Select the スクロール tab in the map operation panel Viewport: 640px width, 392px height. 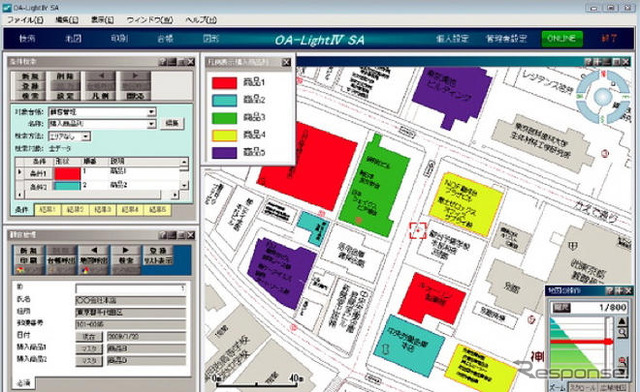[582, 388]
